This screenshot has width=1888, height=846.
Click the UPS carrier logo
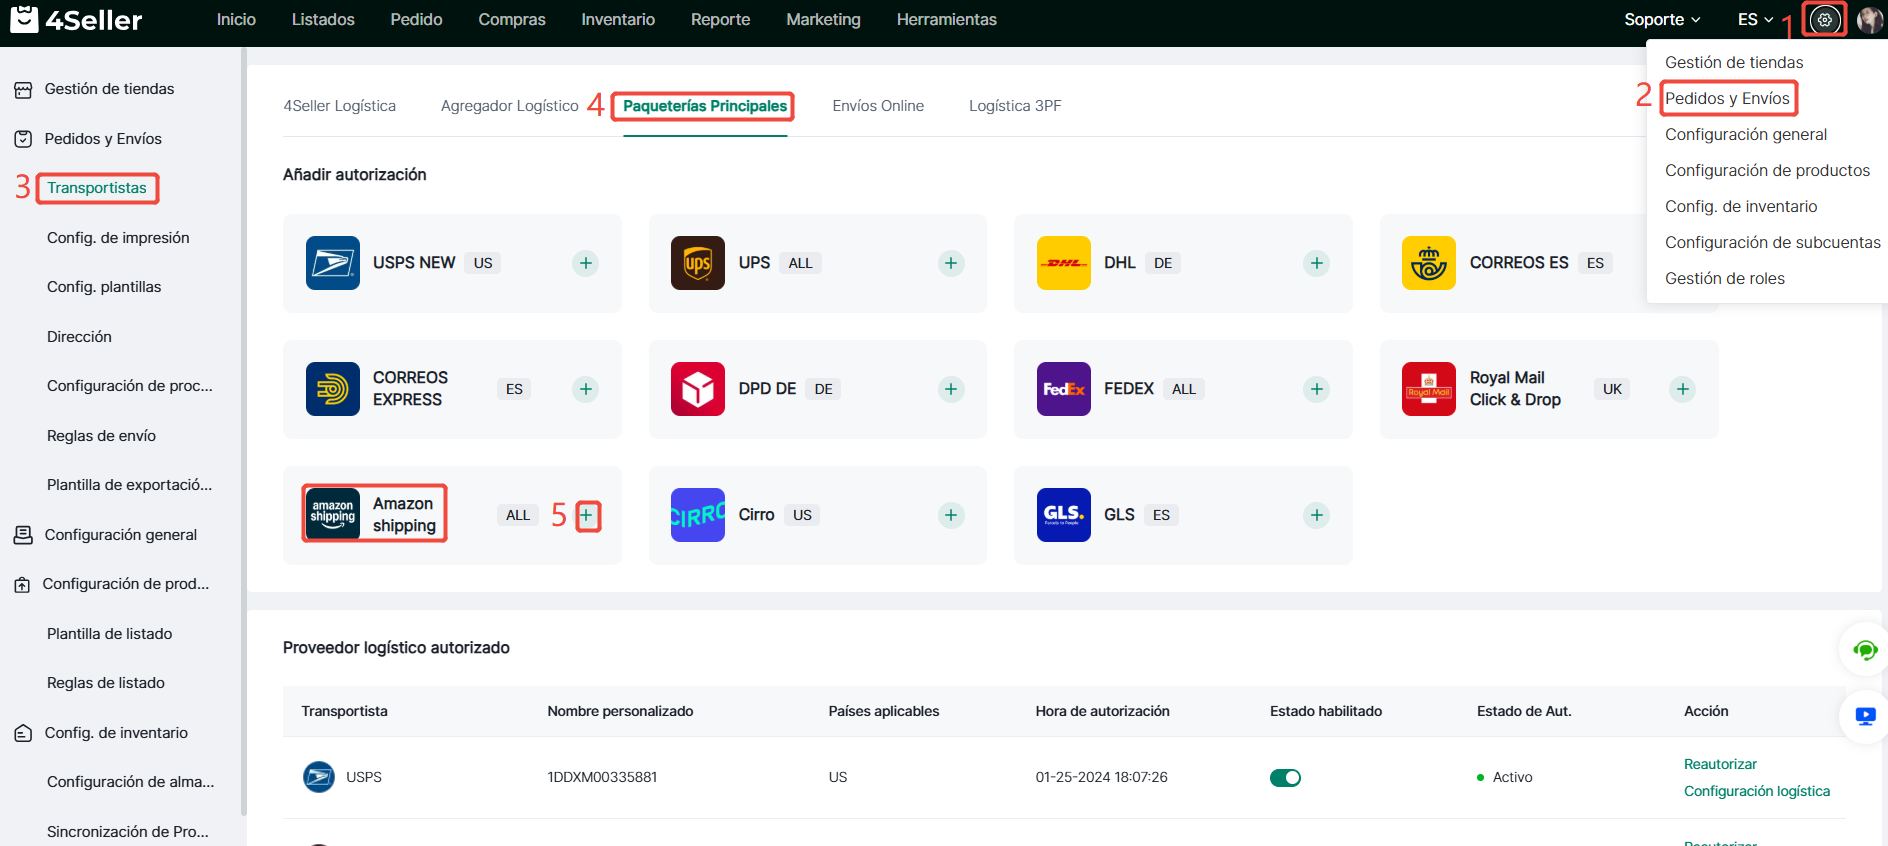698,263
